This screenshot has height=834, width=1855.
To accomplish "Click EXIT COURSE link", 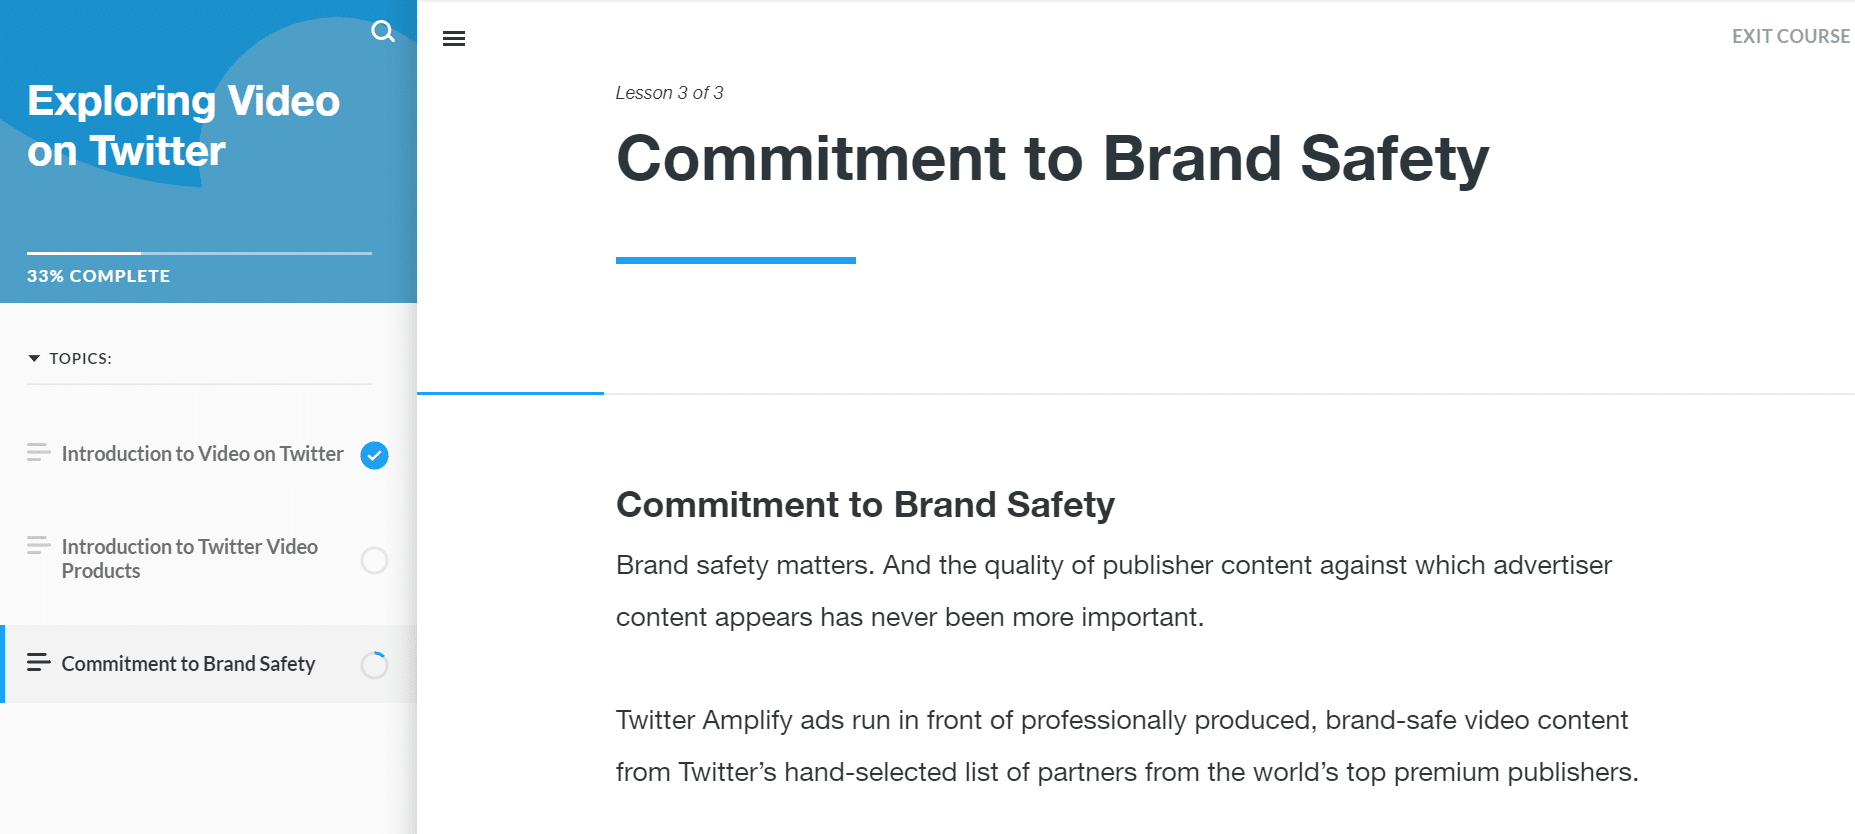I will point(1790,37).
